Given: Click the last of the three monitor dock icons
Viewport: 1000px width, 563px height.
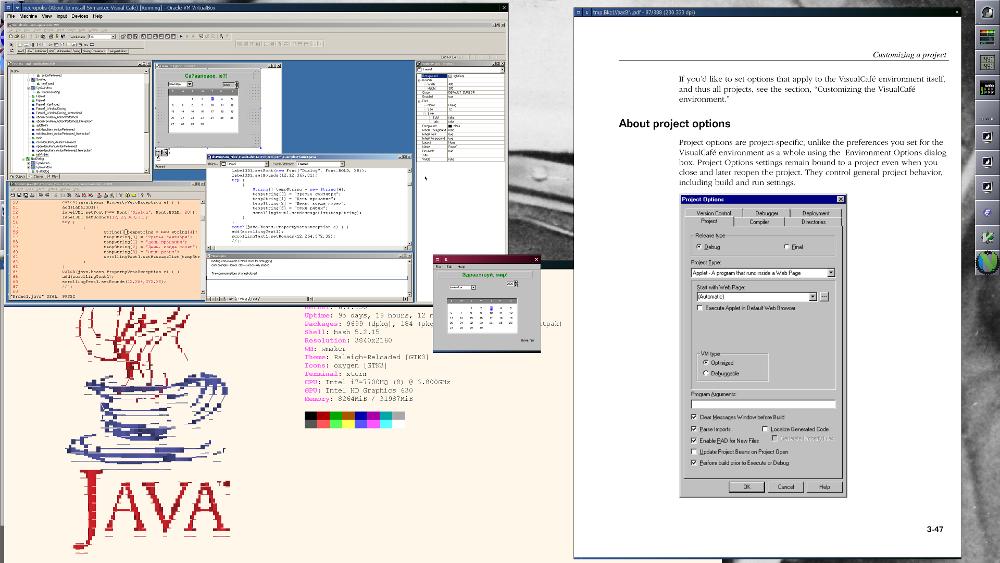Looking at the screenshot, I should click(x=987, y=187).
